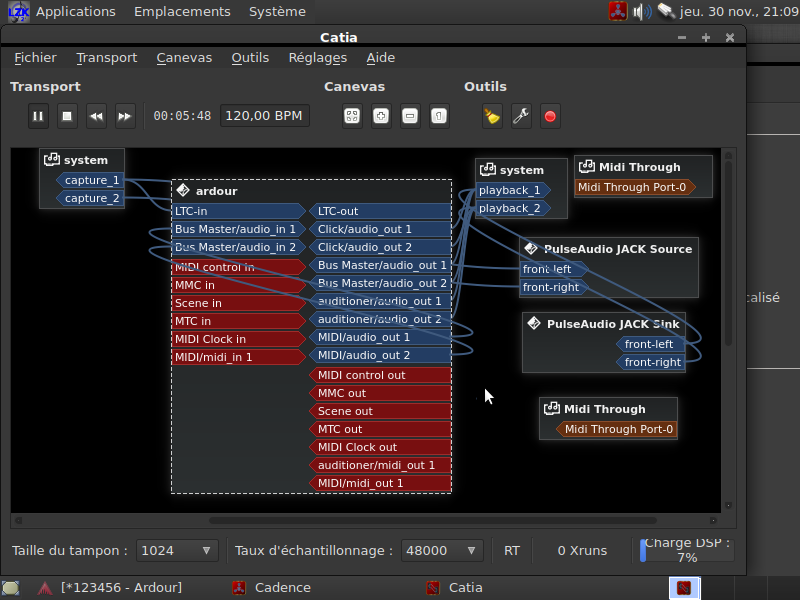Select the MMC out port
800x600 pixels.
(380, 393)
